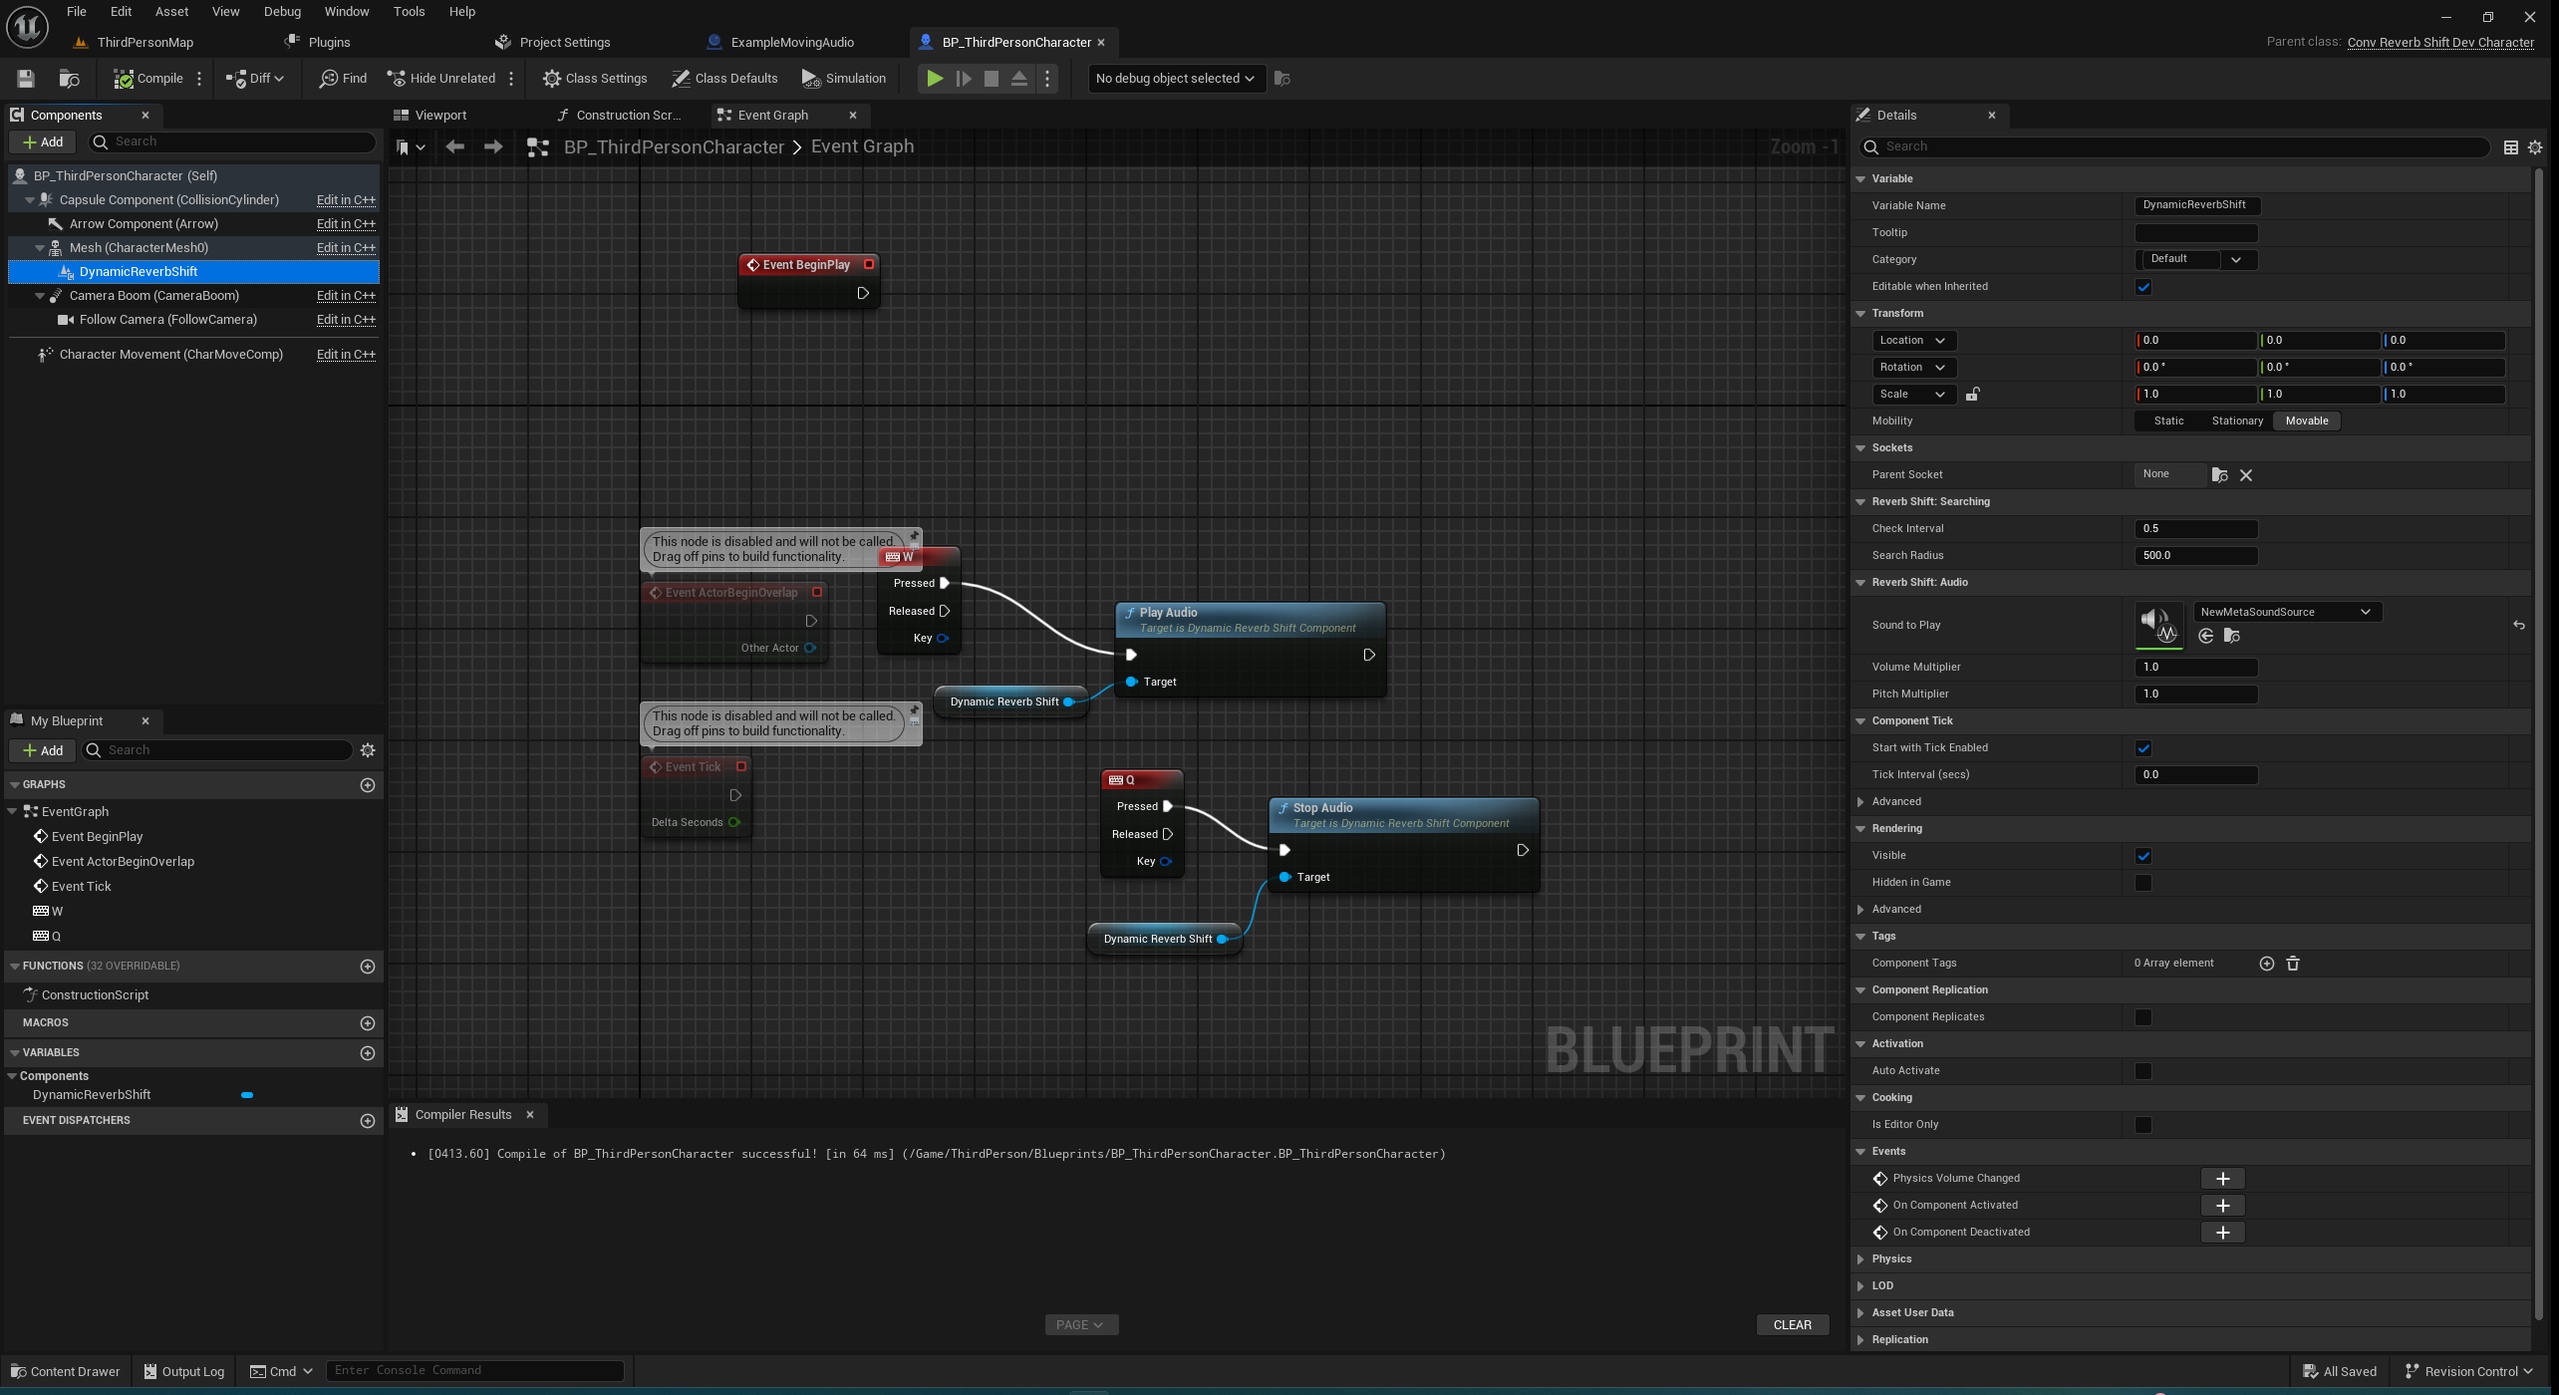Expand the Physics section
This screenshot has width=2559, height=1395.
pyautogui.click(x=1861, y=1259)
